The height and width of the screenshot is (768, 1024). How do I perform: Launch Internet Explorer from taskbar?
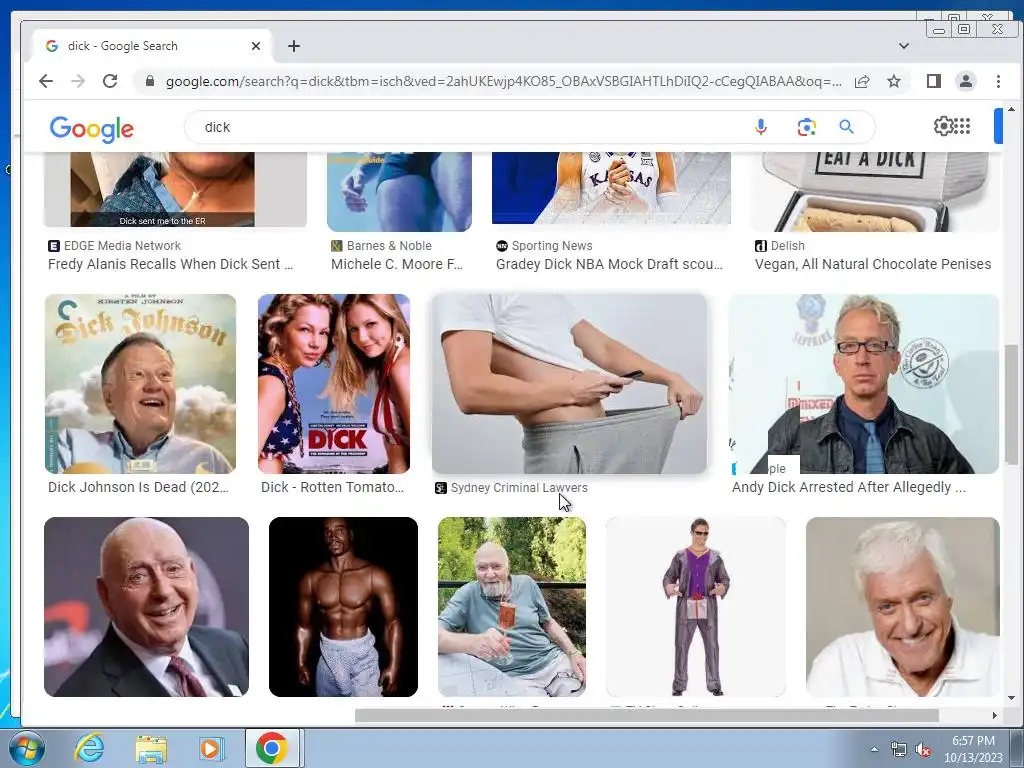click(x=89, y=748)
